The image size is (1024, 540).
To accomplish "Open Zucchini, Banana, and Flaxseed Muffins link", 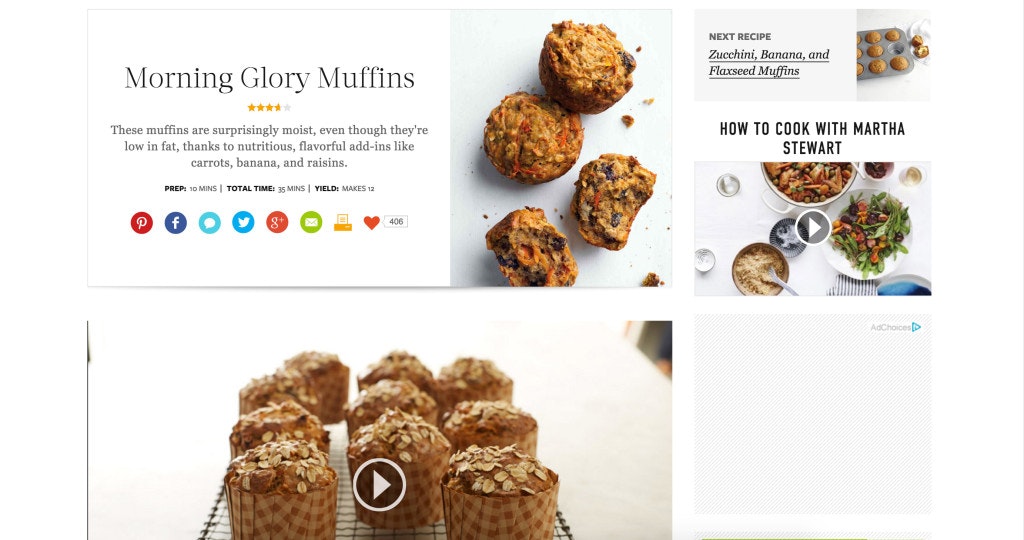I will pos(769,63).
